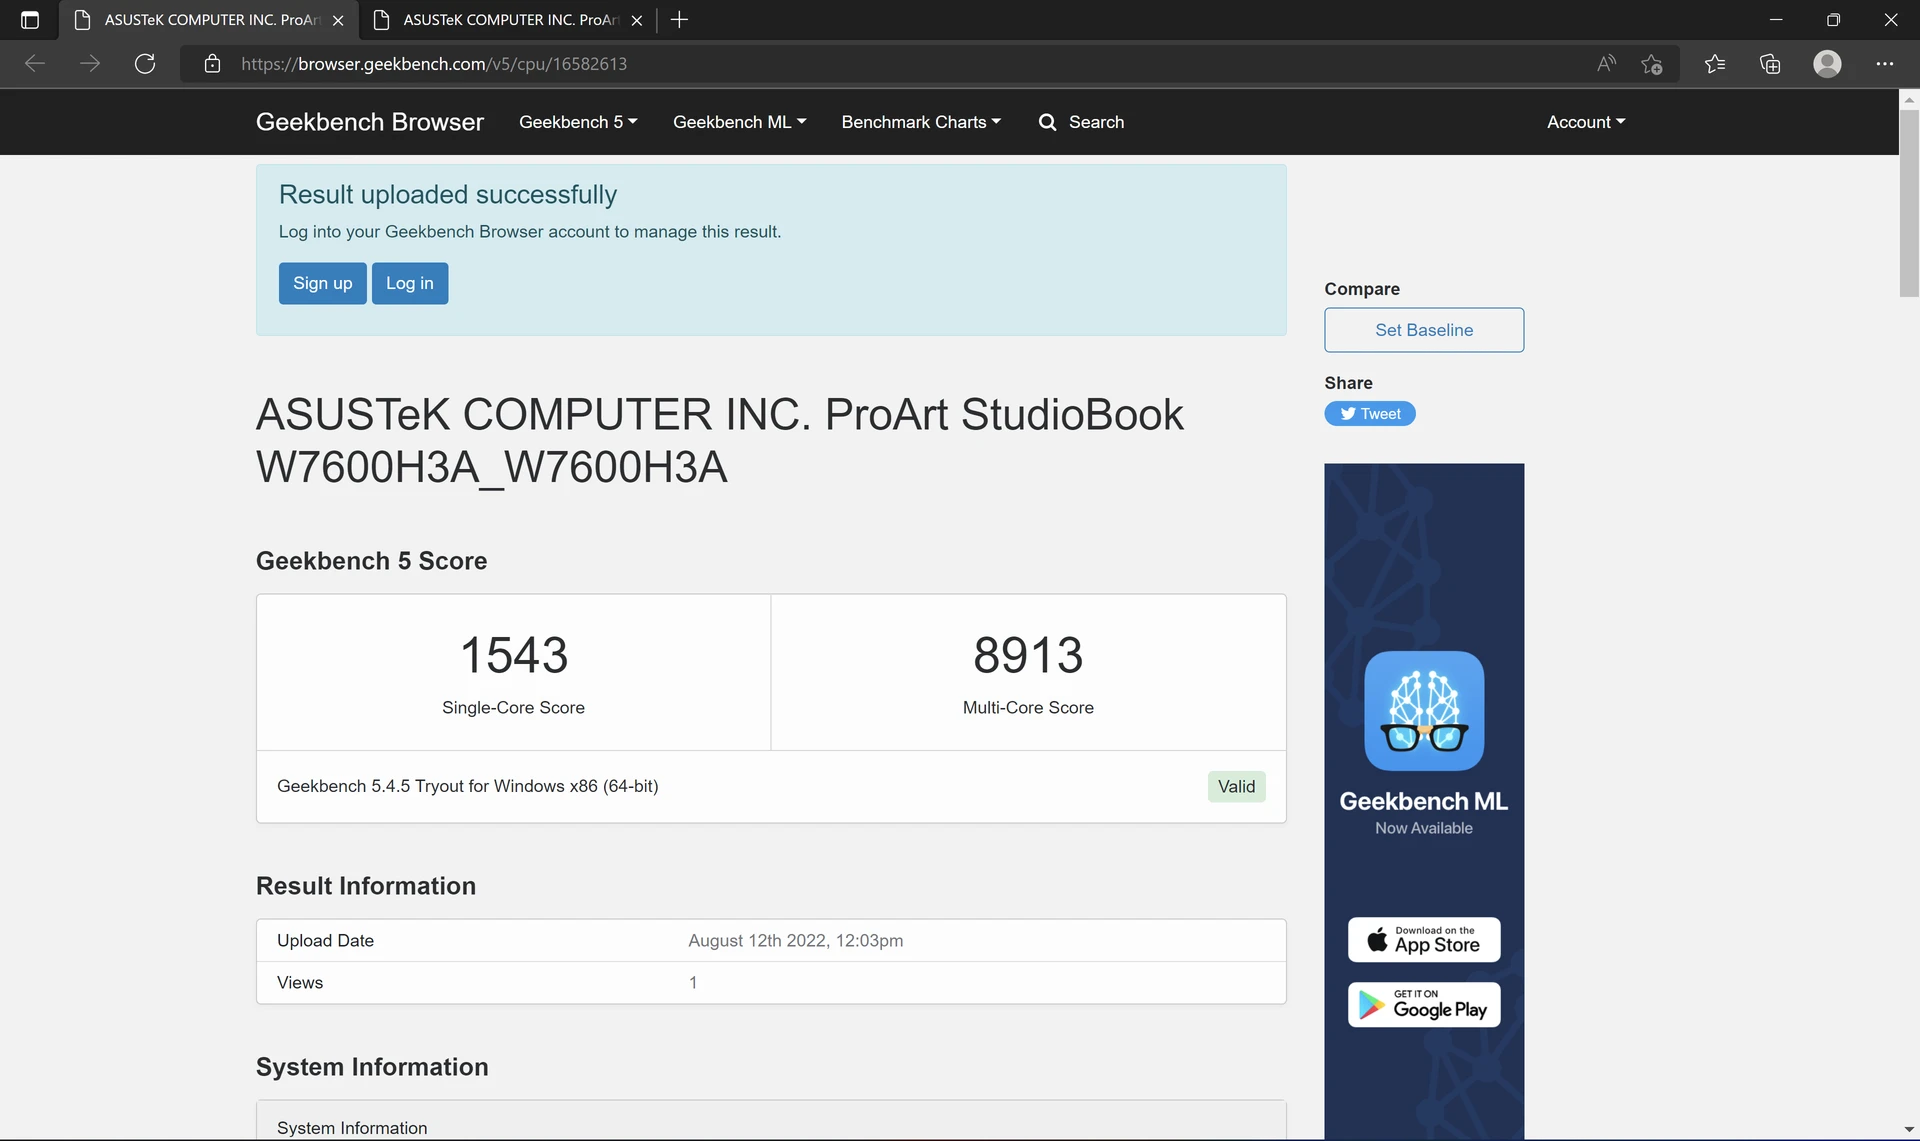Open the browser profile avatar
This screenshot has height=1141, width=1920.
pos(1827,64)
